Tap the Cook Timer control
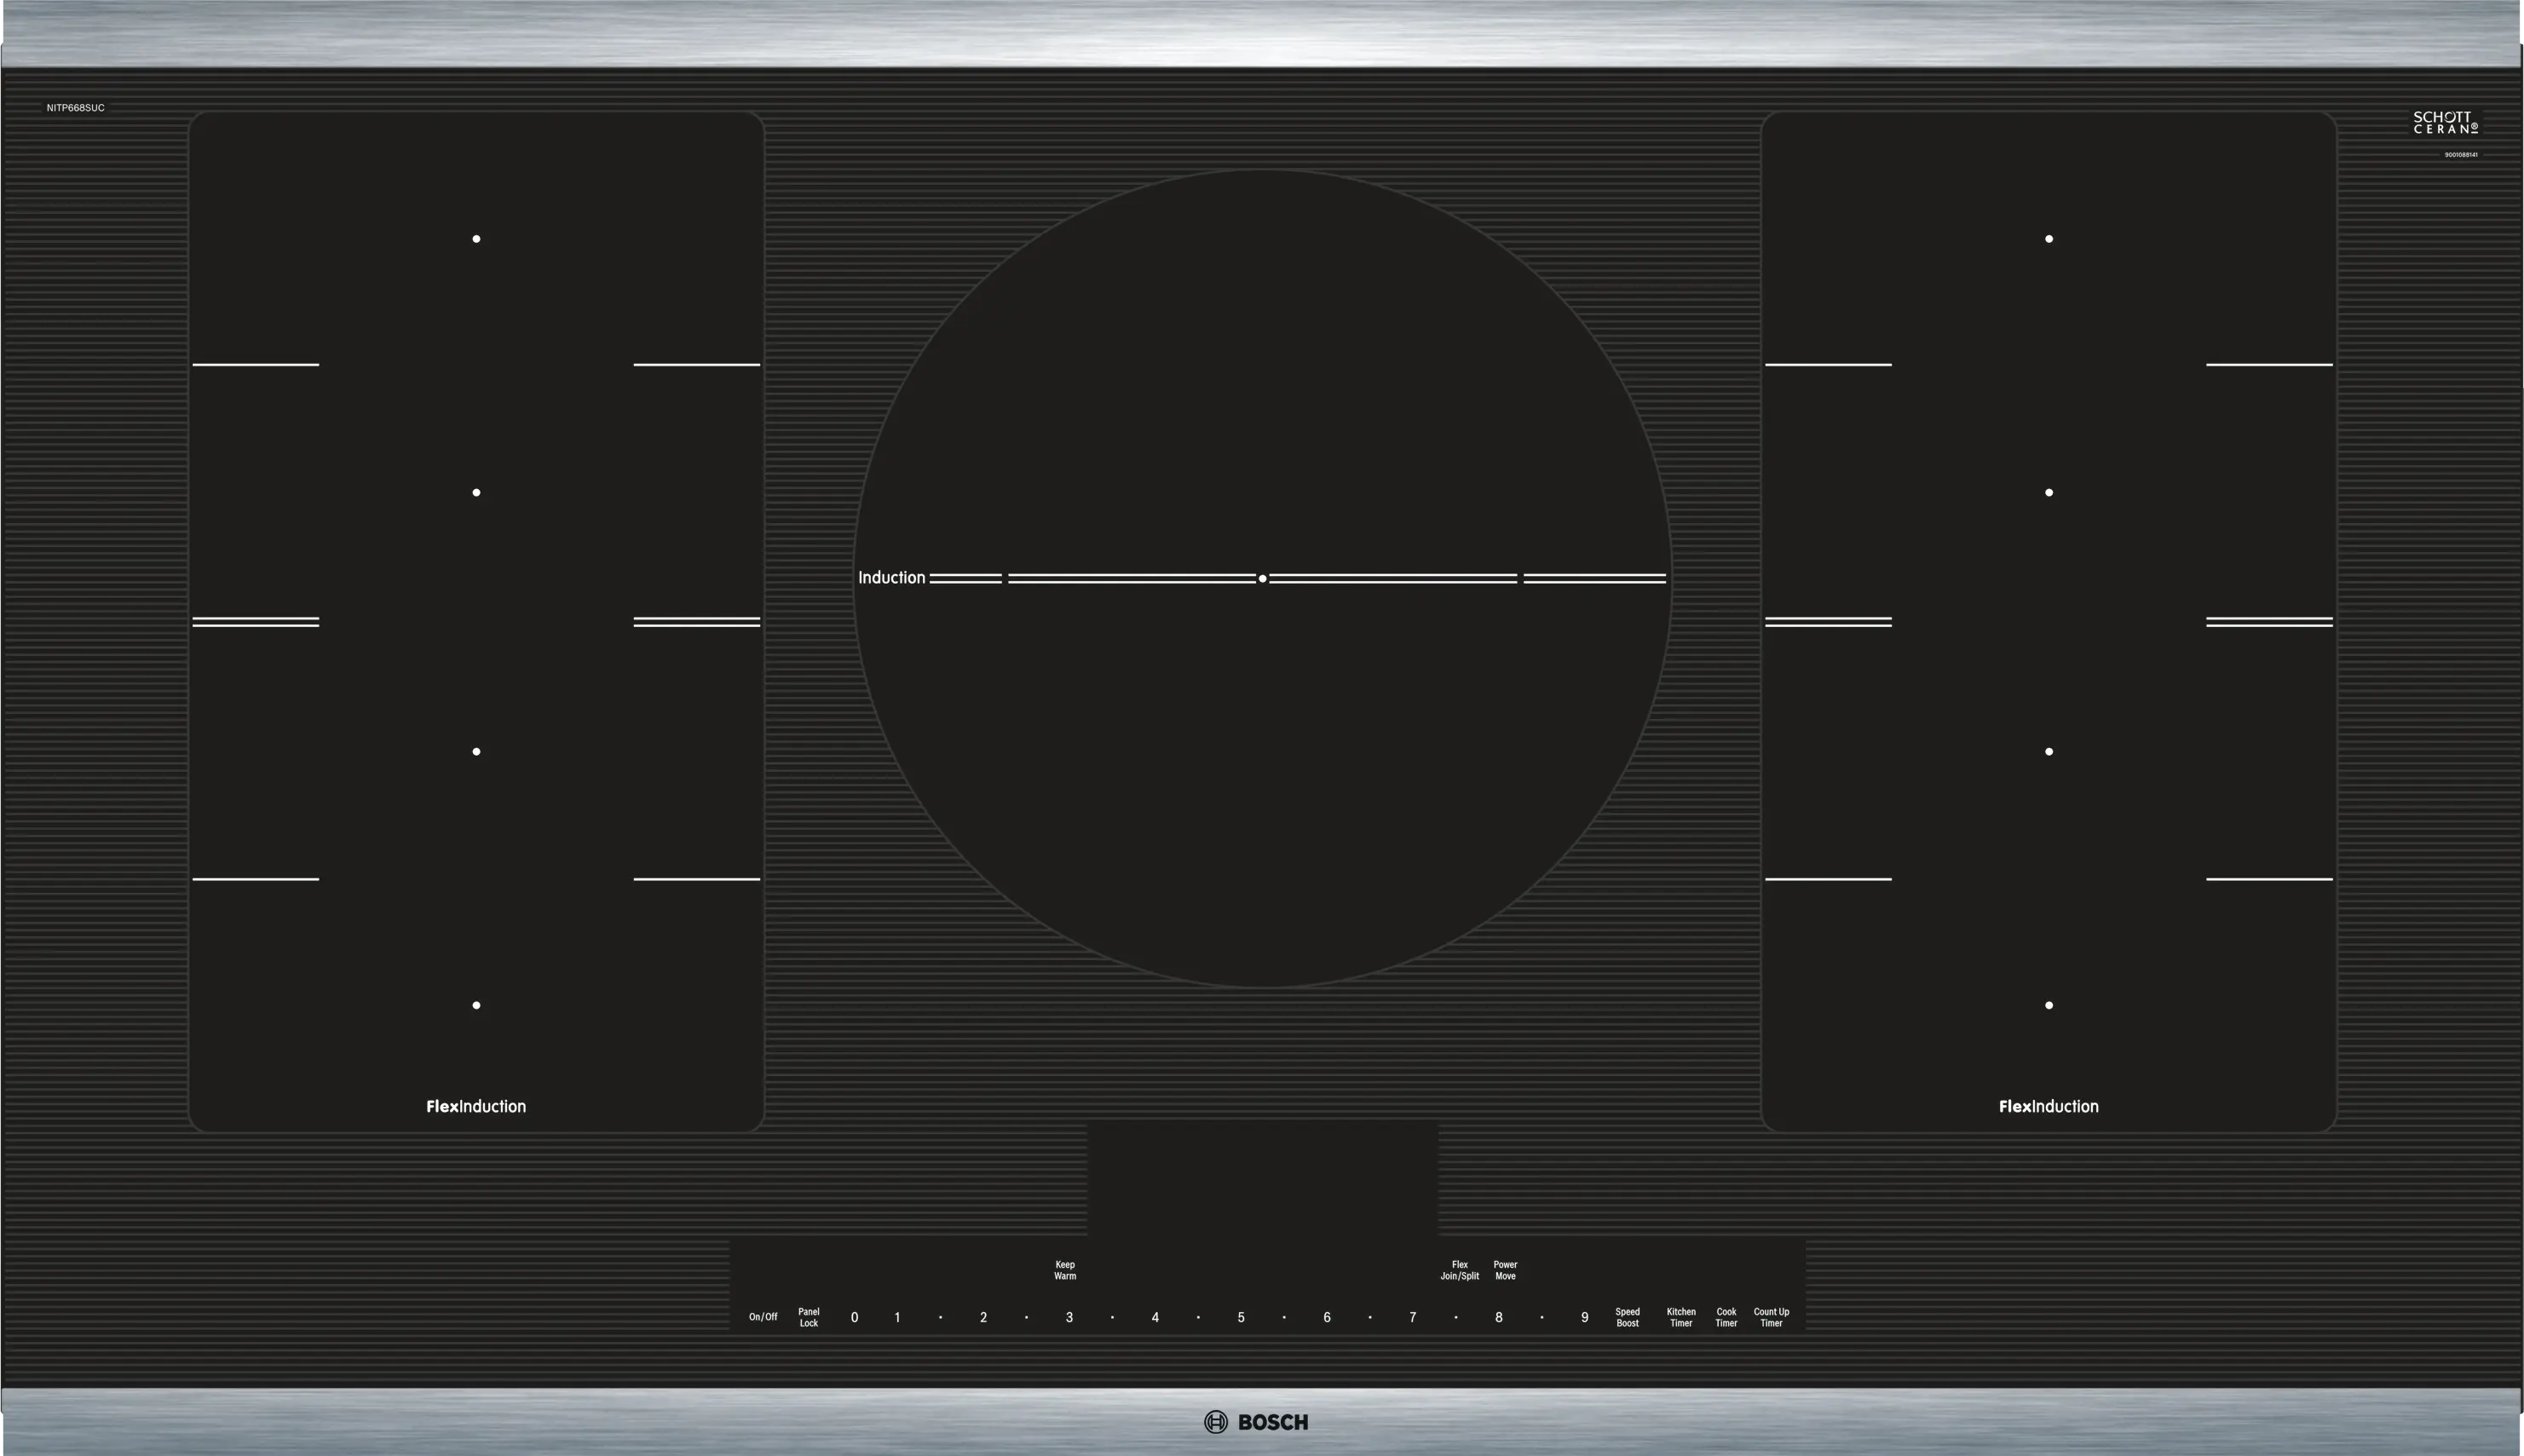 click(x=1726, y=1317)
